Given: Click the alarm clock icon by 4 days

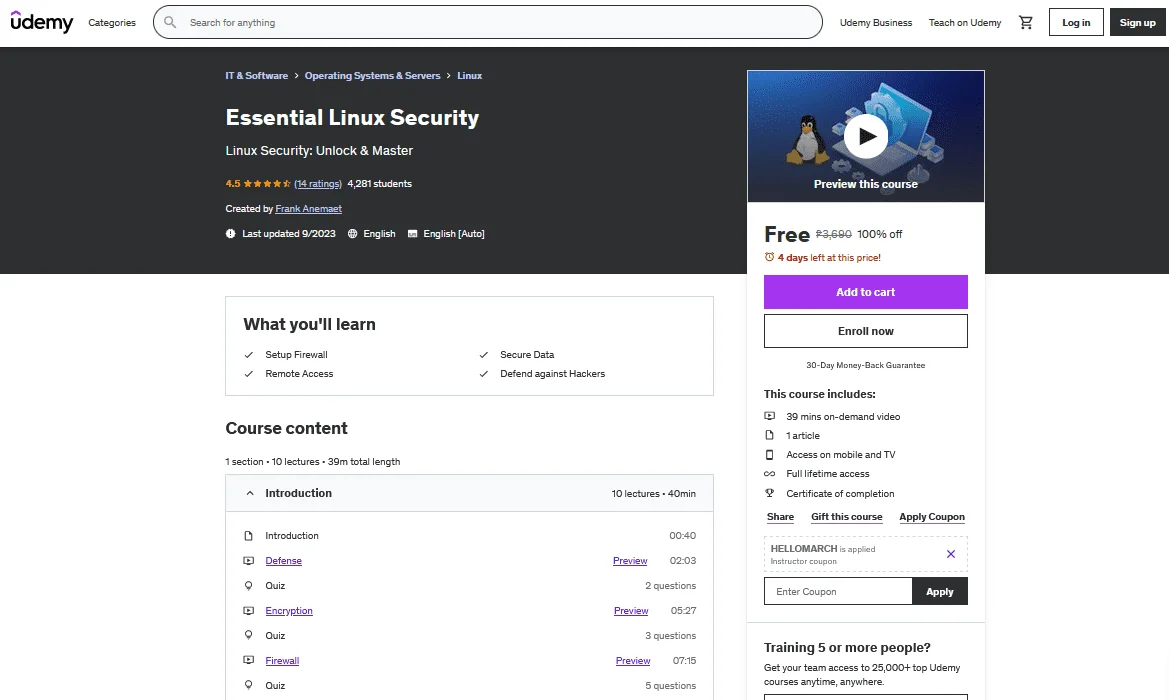Looking at the screenshot, I should [769, 257].
